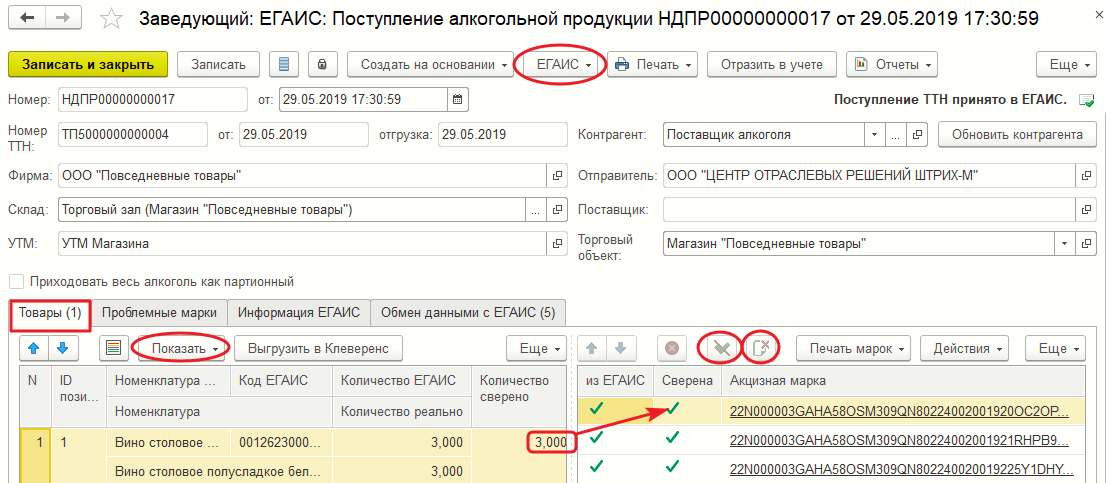Click the colored table settings icon in goods toolbar
The image size is (1106, 483).
click(113, 348)
